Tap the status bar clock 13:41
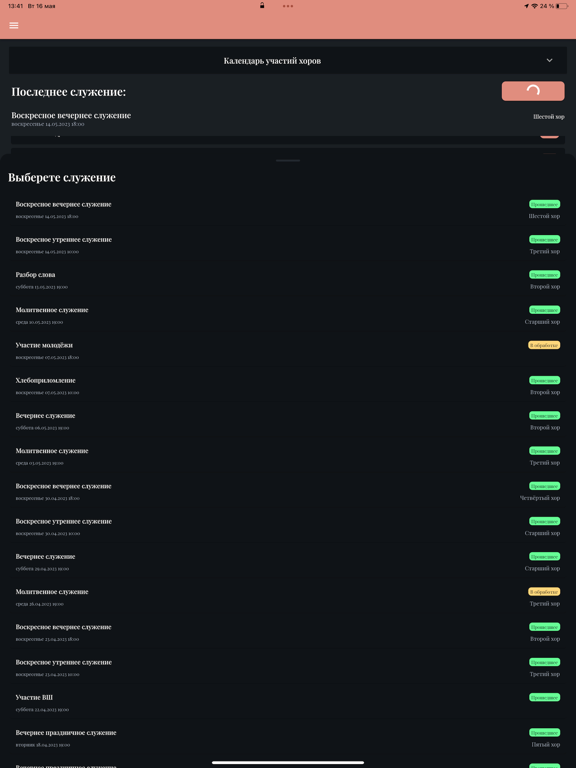Image resolution: width=576 pixels, height=768 pixels. (16, 6)
